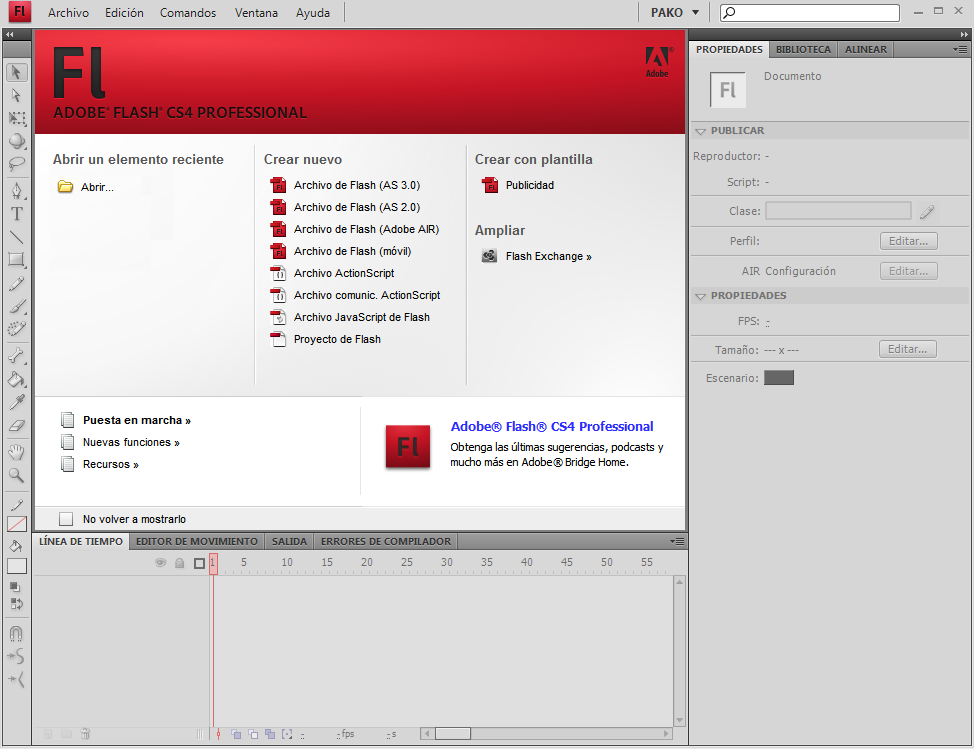974x749 pixels.
Task: Toggle show all layers as outlines
Action: coord(199,563)
